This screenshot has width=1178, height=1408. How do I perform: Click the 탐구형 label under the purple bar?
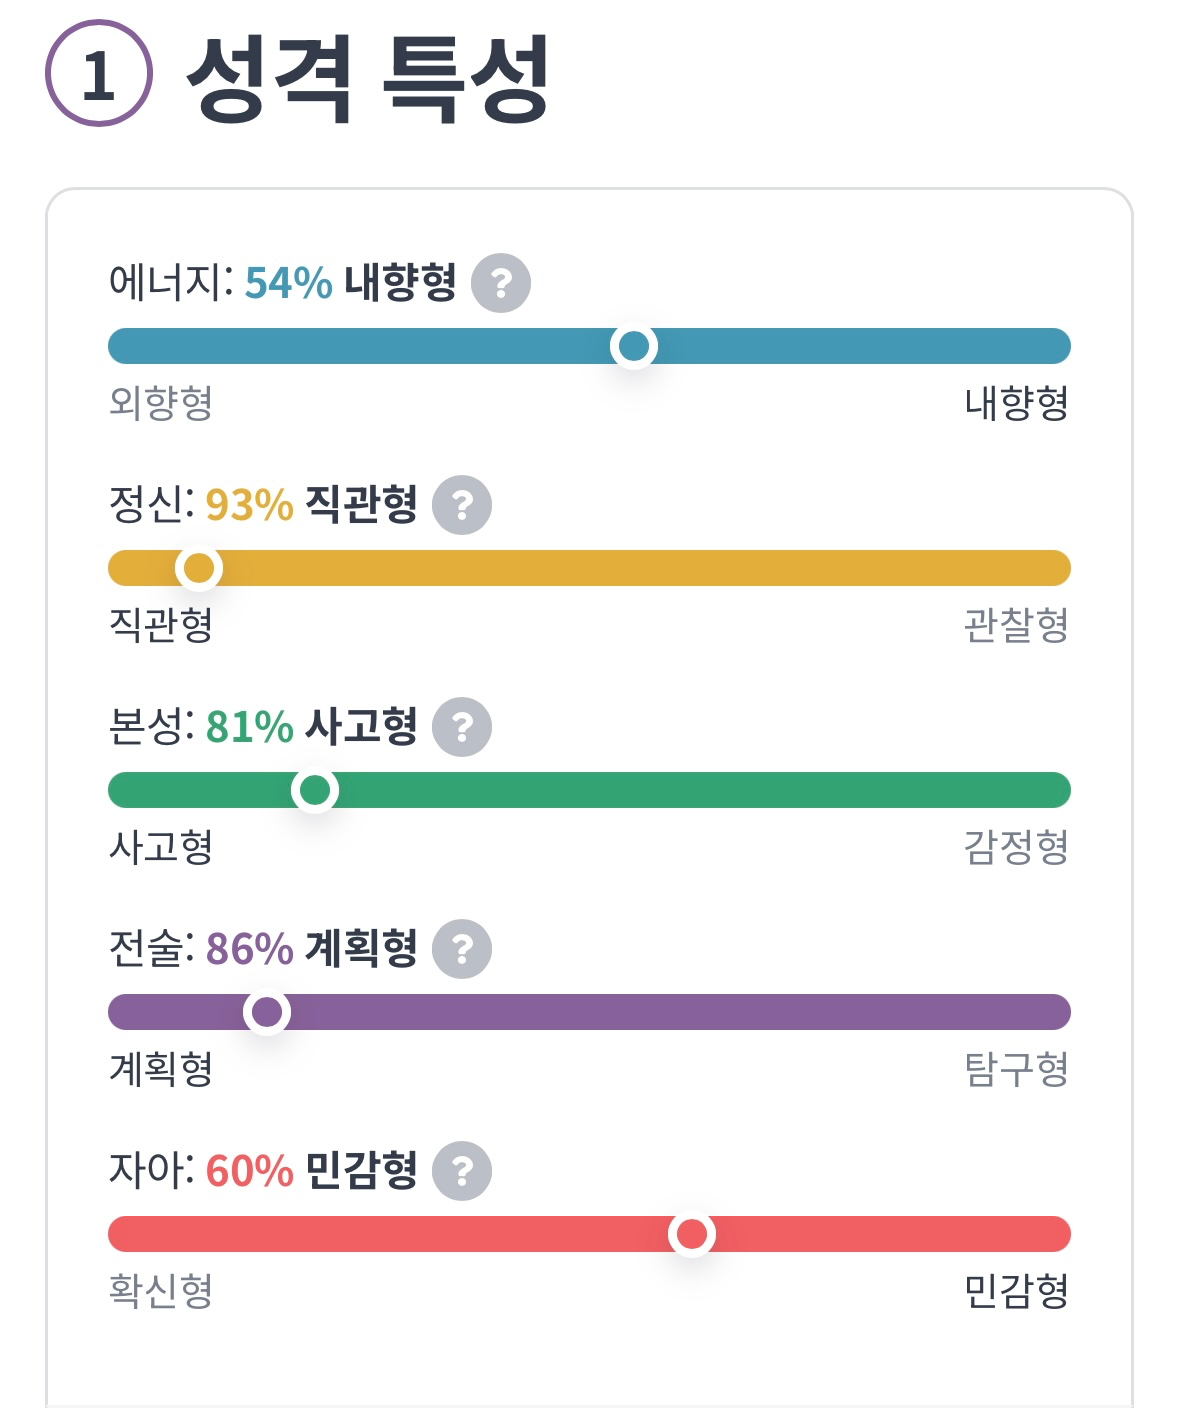coord(1016,1069)
